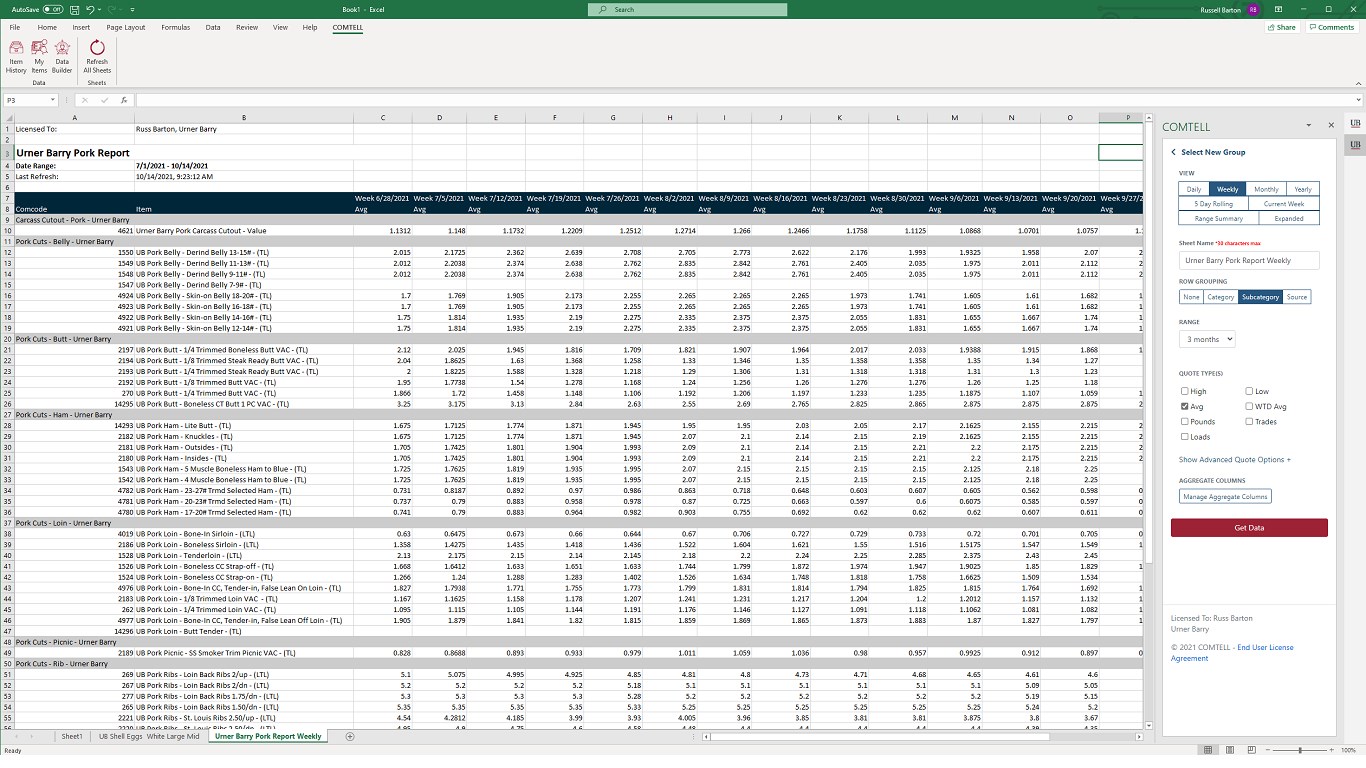Open the Range dropdown showing 3 months
The image size is (1366, 768).
click(x=1207, y=340)
